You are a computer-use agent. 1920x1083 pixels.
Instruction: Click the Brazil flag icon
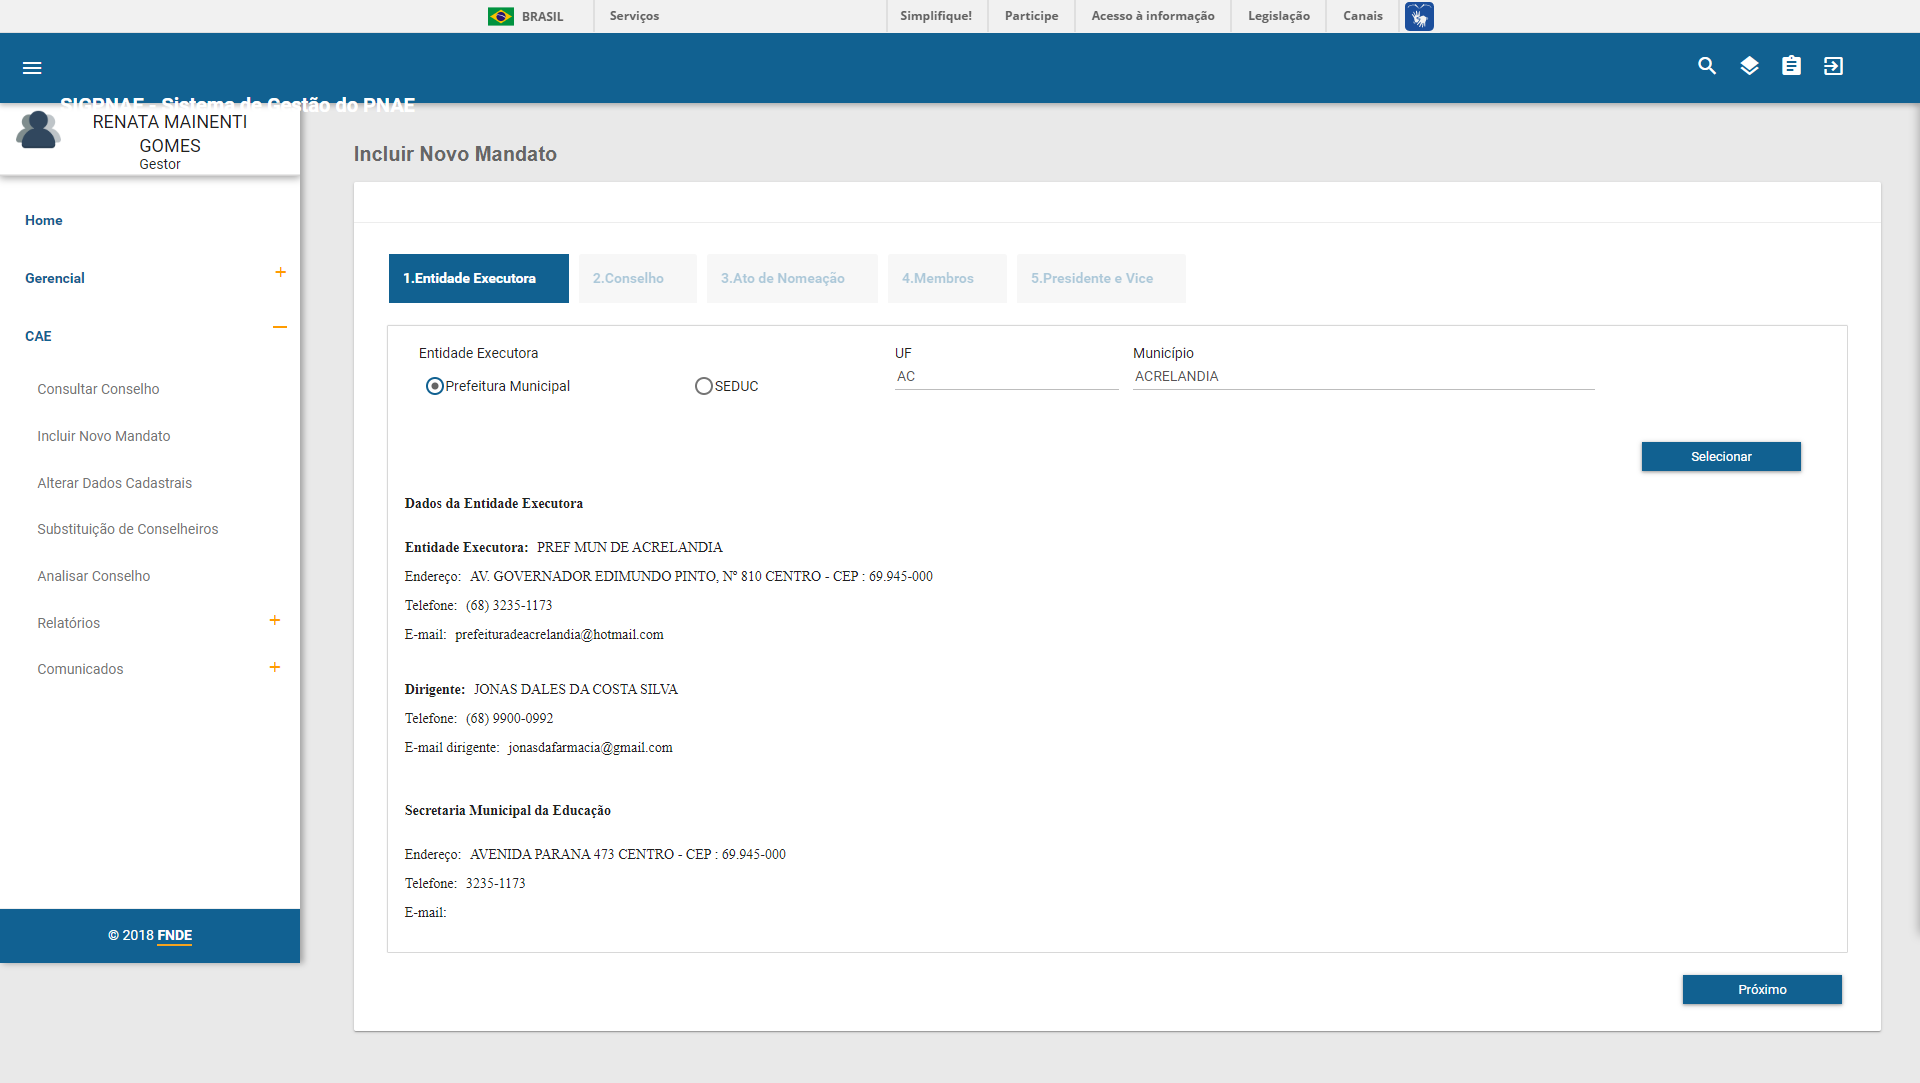click(501, 16)
